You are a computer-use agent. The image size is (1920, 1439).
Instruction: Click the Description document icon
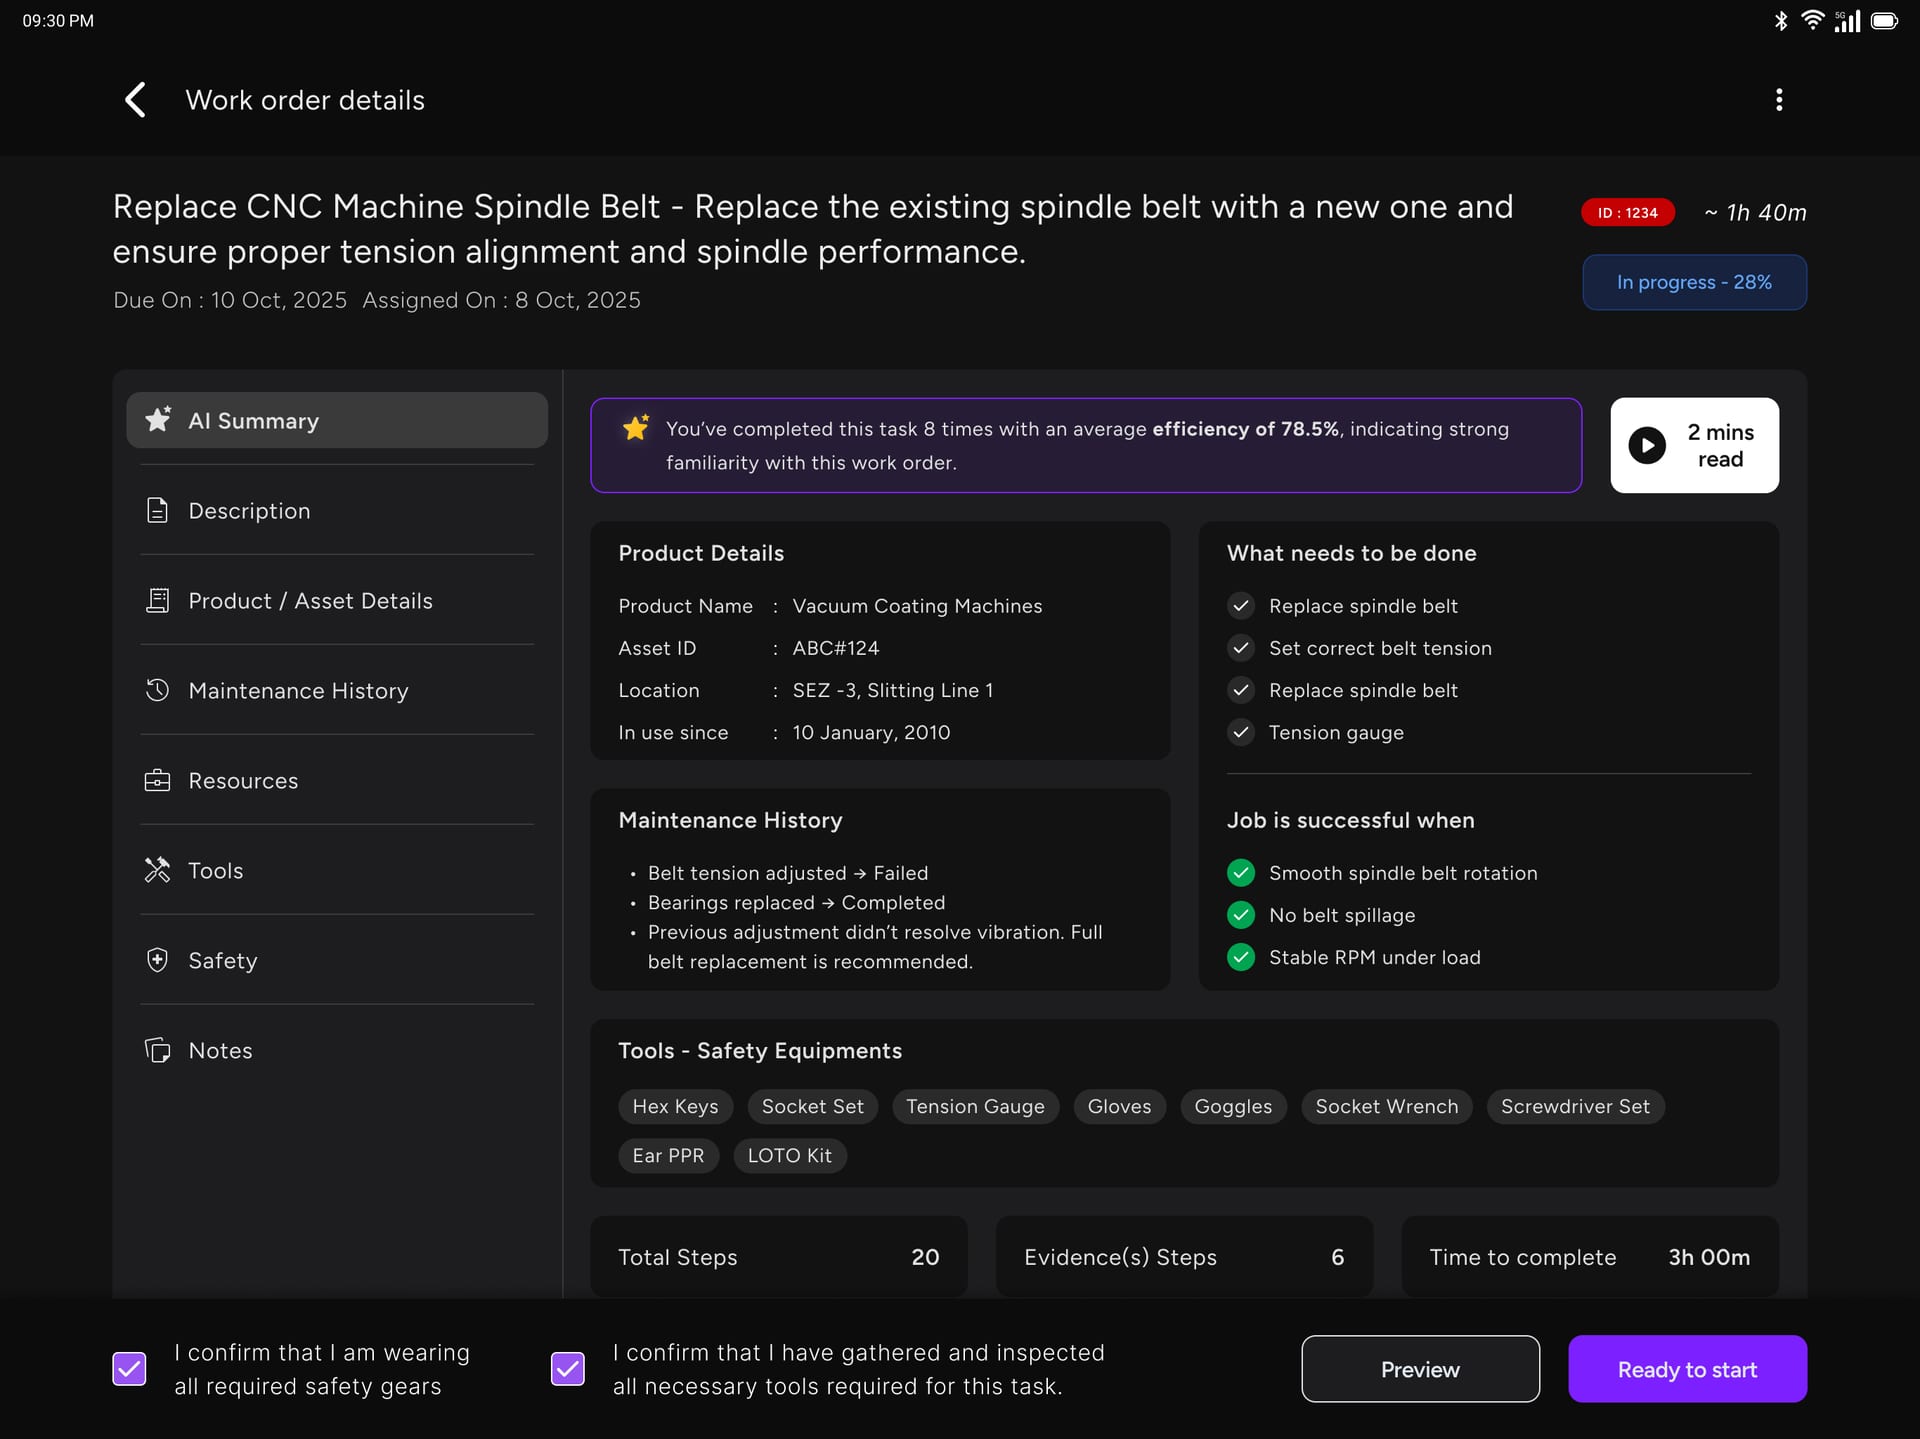[157, 511]
